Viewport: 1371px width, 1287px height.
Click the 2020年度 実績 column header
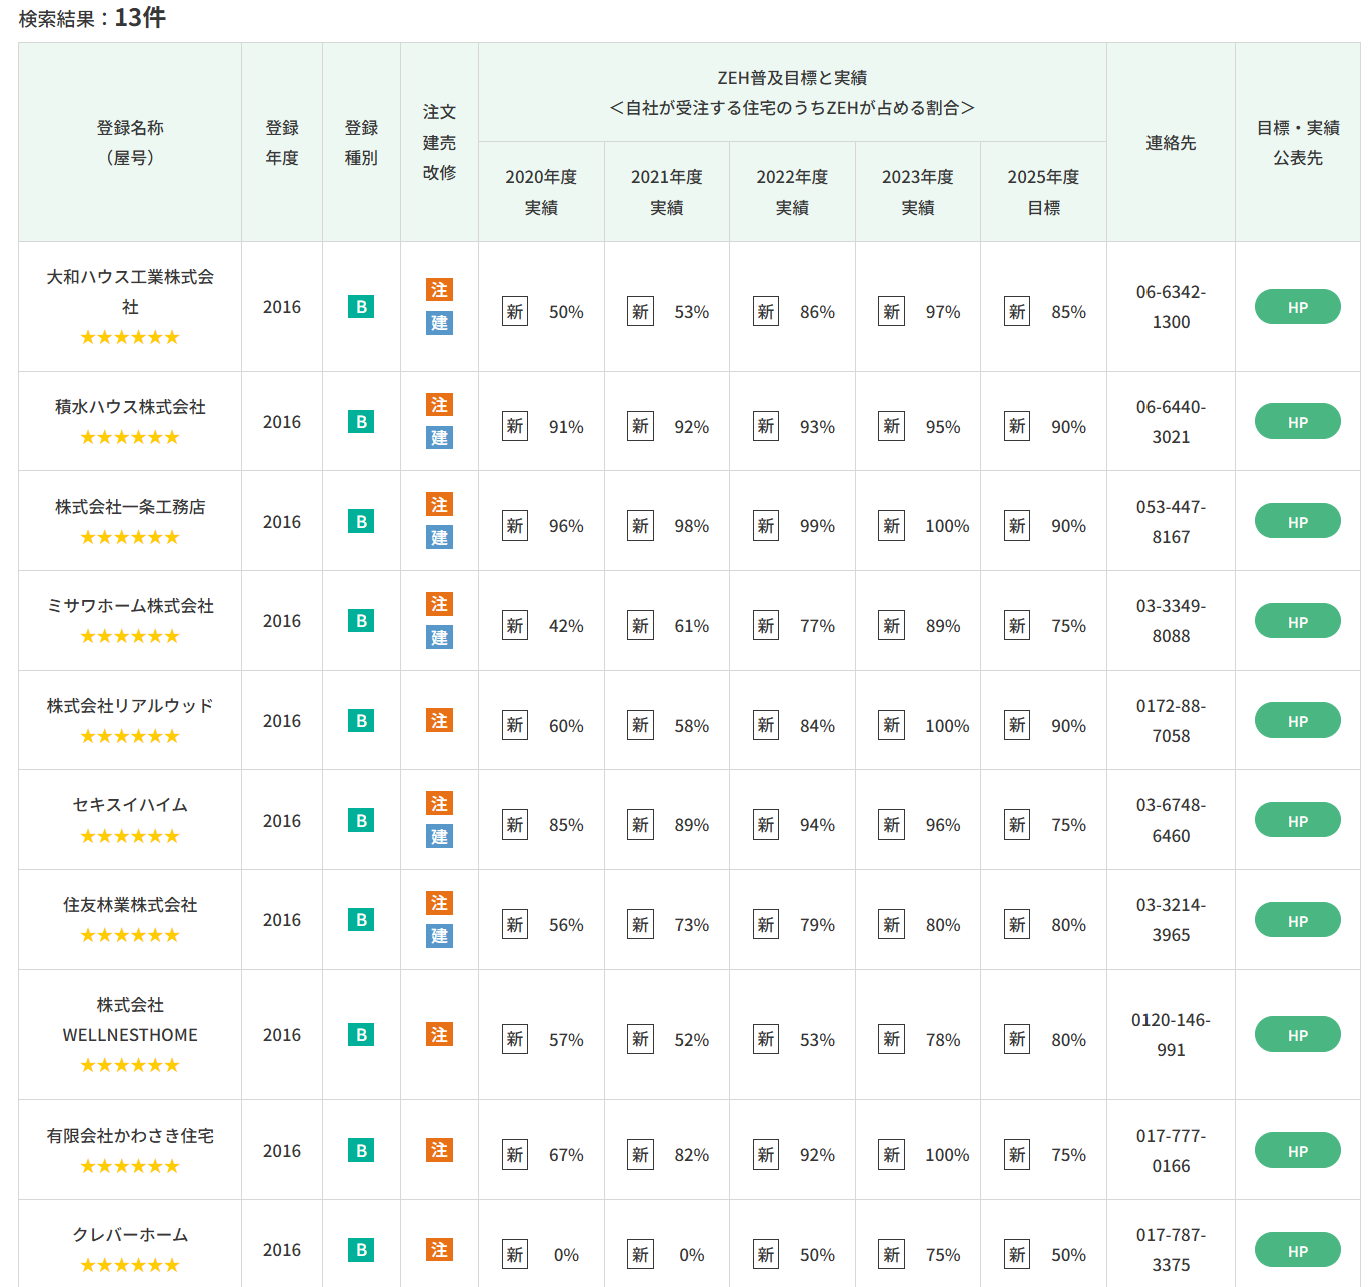click(541, 192)
